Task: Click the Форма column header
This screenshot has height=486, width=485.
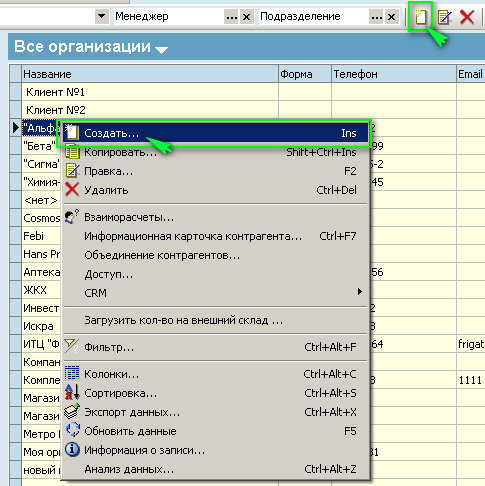Action: pyautogui.click(x=305, y=74)
